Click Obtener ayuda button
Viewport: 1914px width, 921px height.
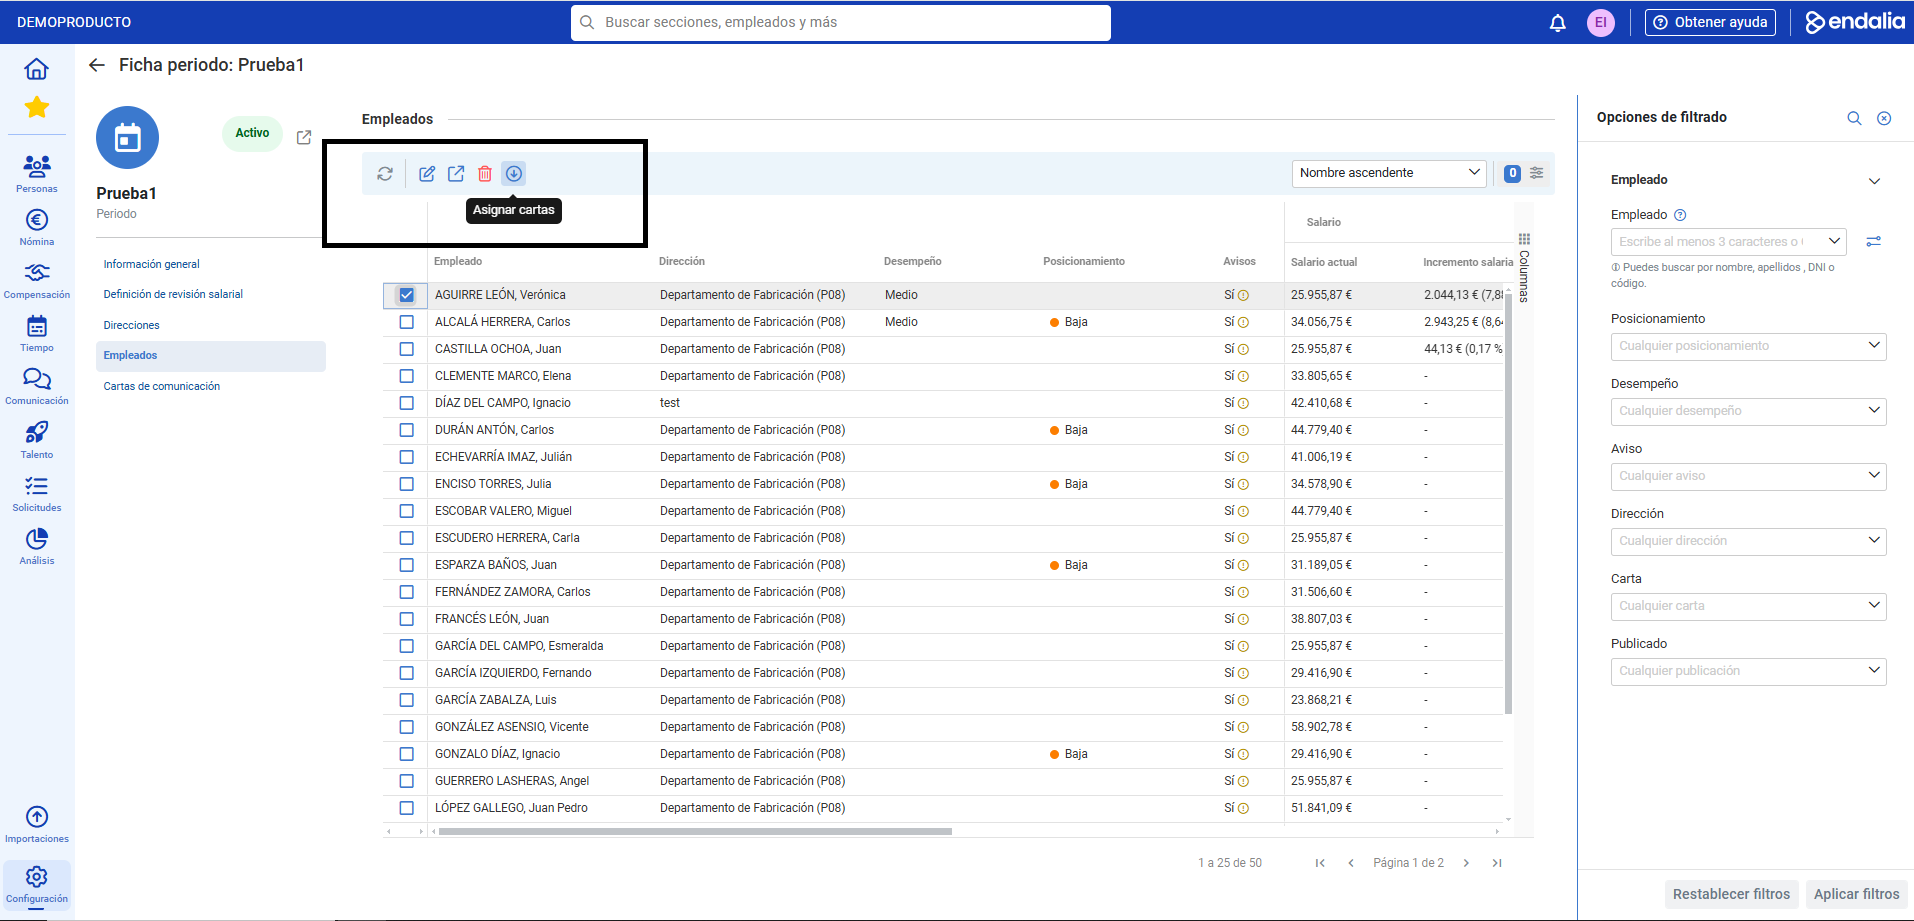1710,22
